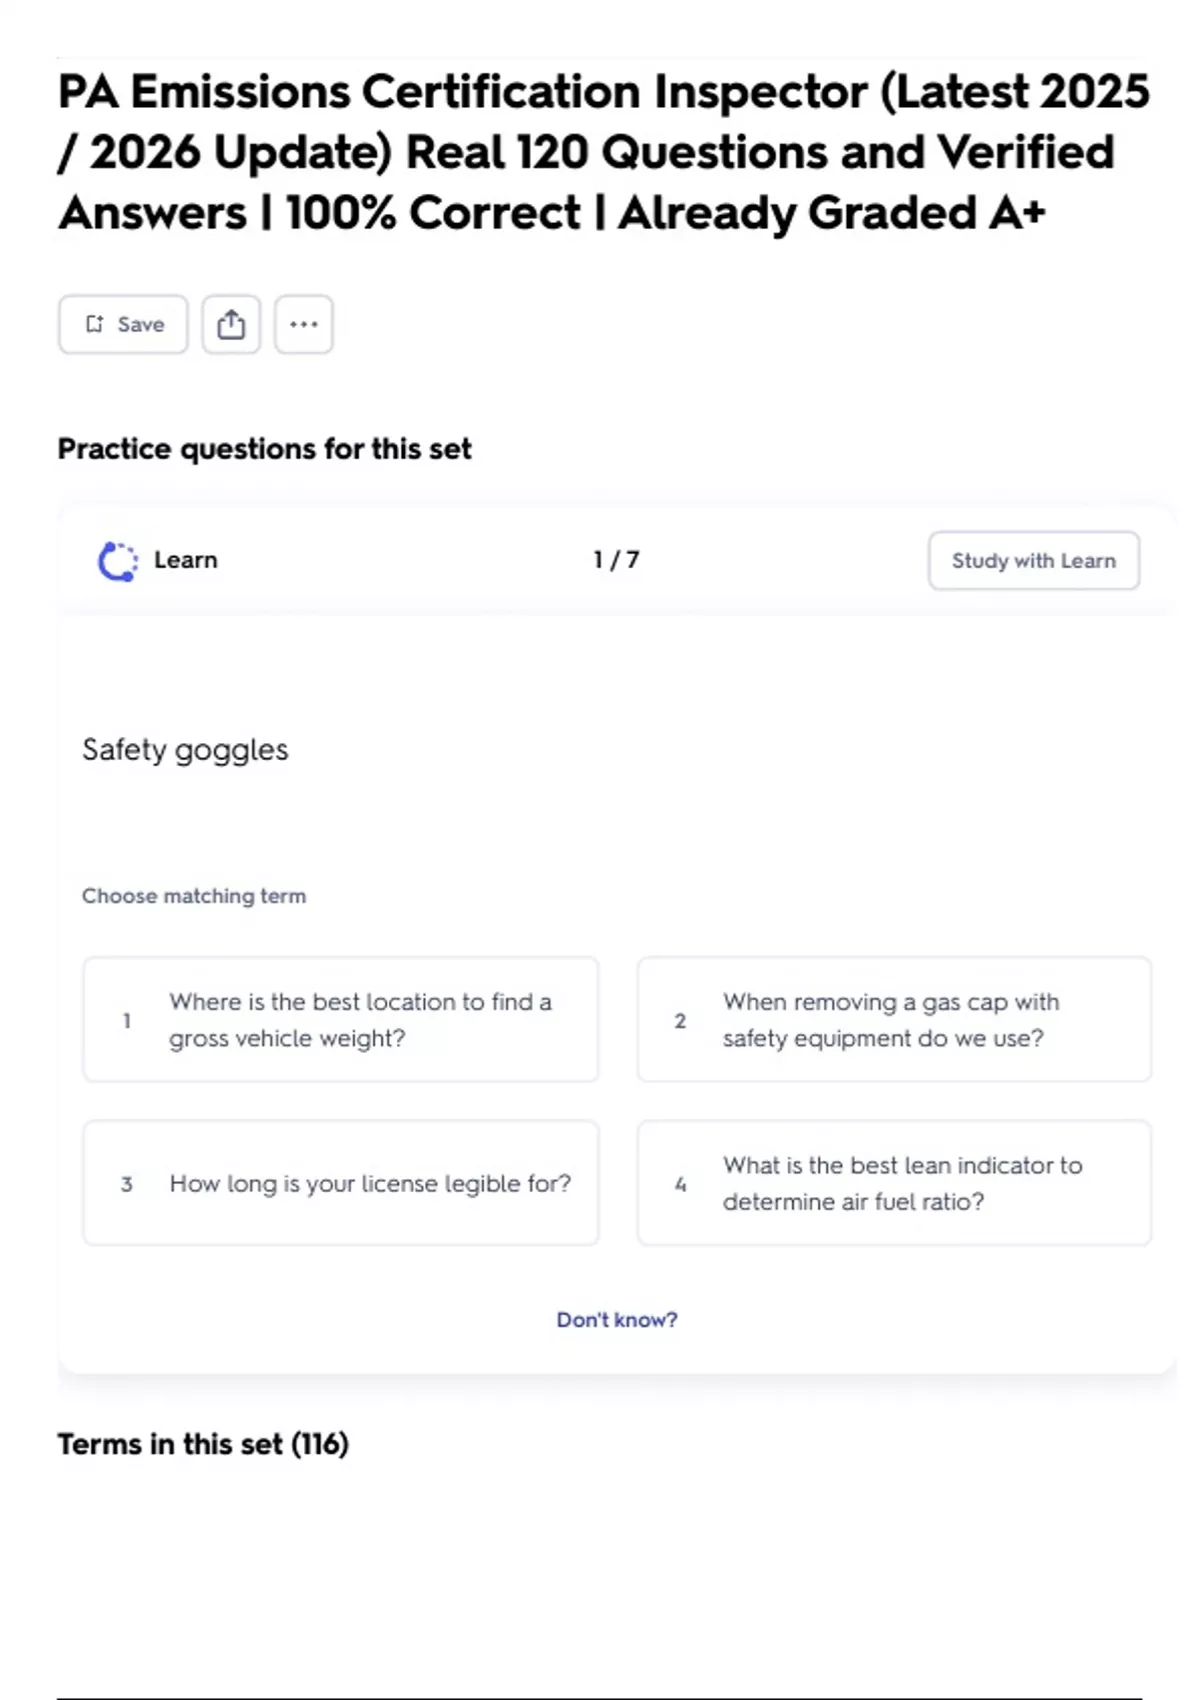Click the Choose matching term label

click(194, 896)
